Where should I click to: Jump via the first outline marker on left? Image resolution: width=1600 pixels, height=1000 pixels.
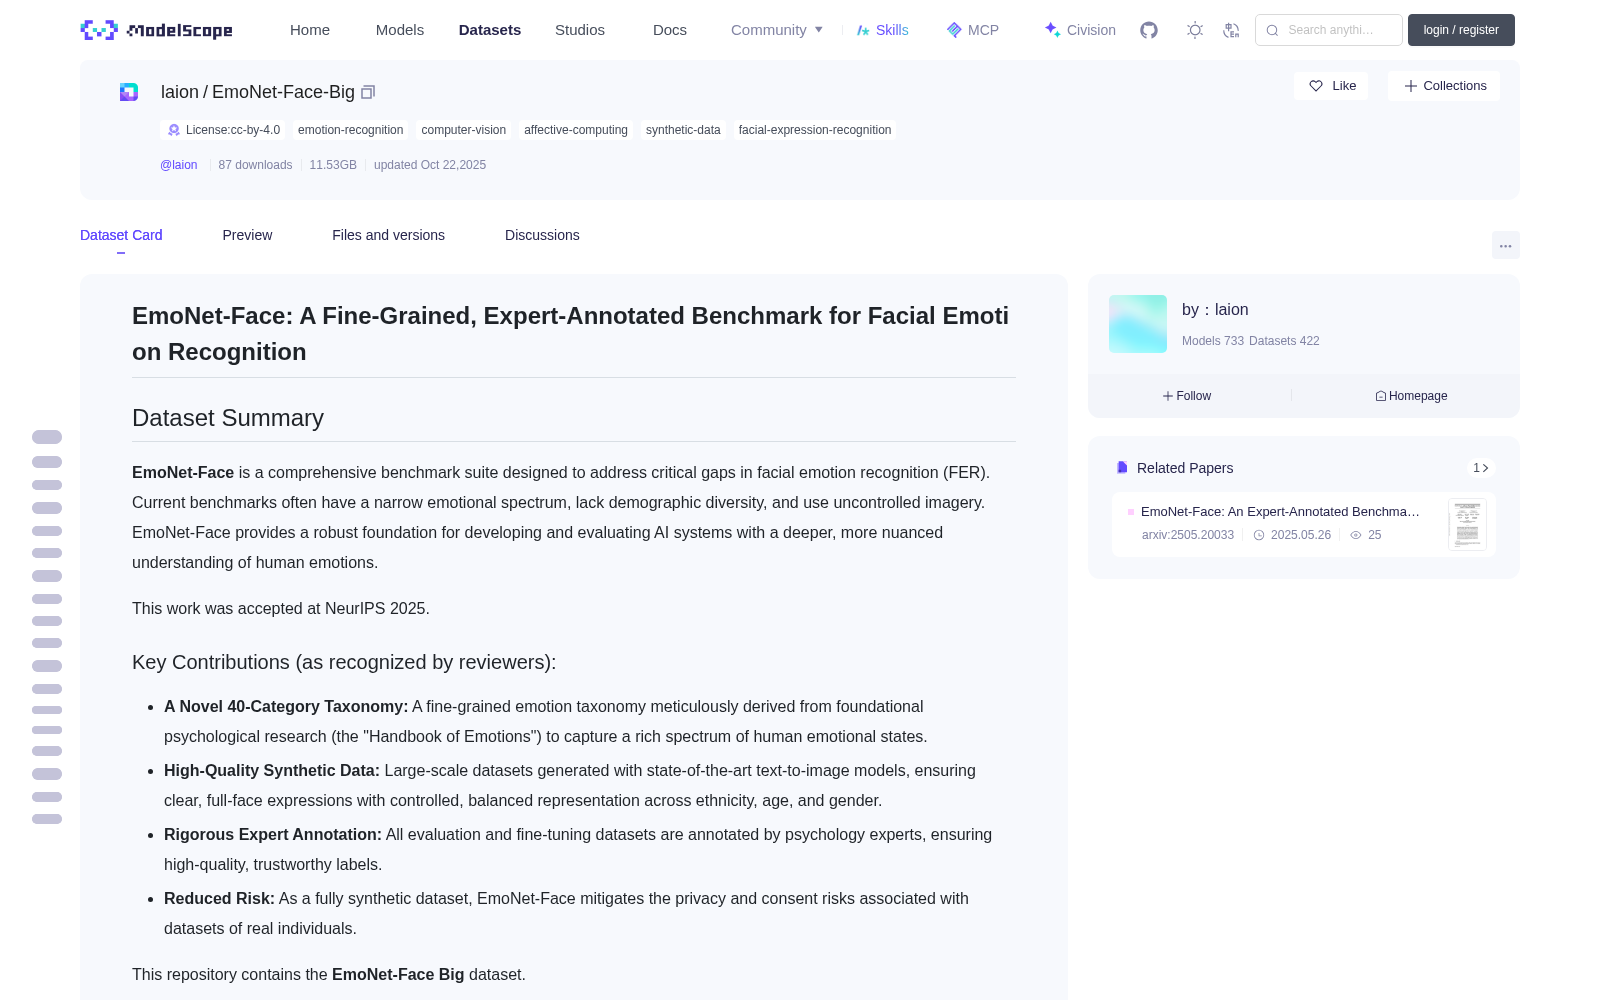(x=47, y=437)
